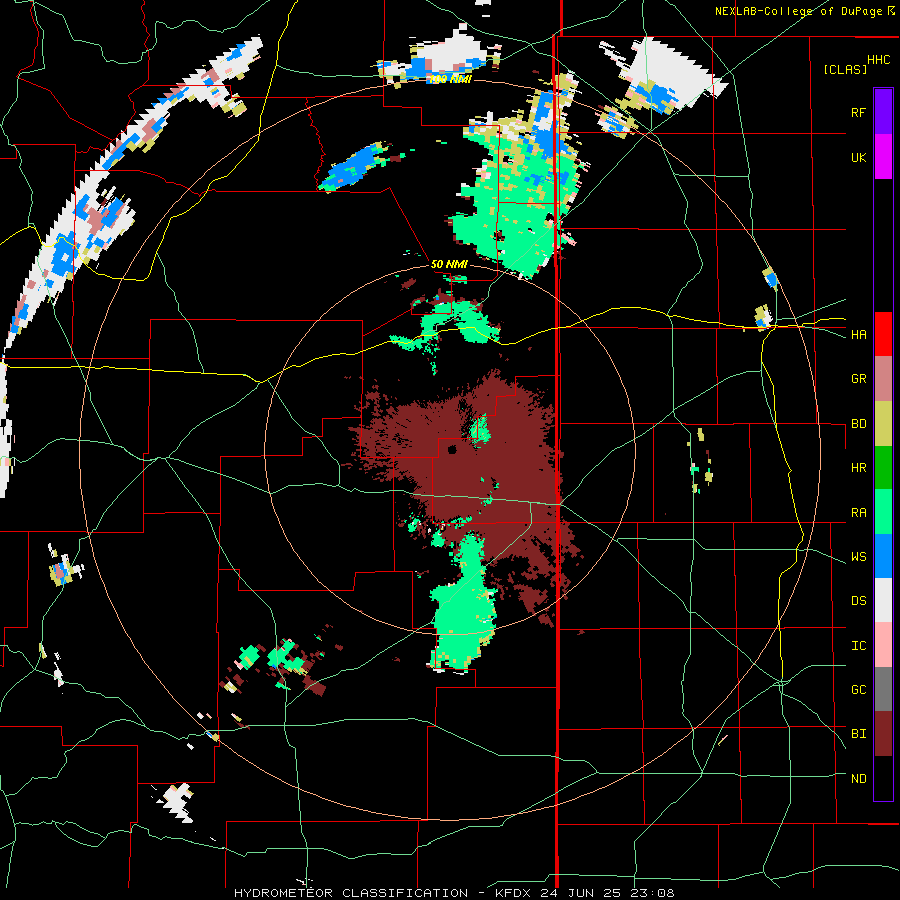
Task: Click the "HA" legend label
Action: coord(858,335)
